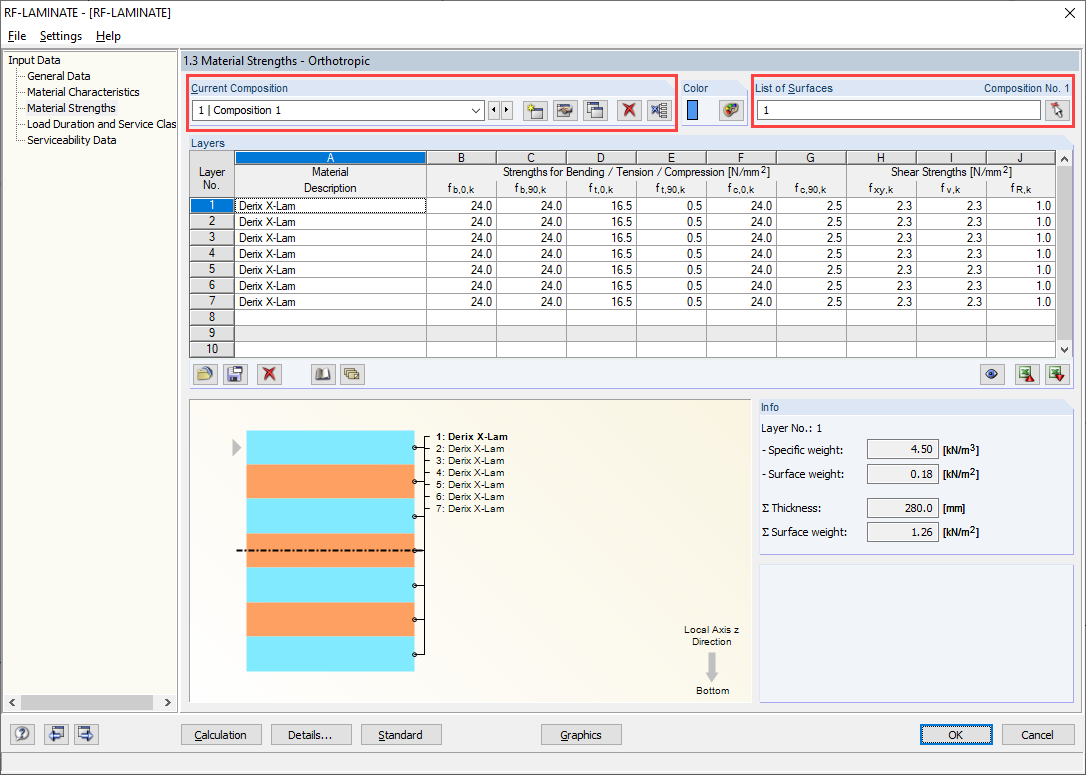Image resolution: width=1086 pixels, height=775 pixels.
Task: Click the Σ Surface weight field 1.26
Action: click(902, 532)
